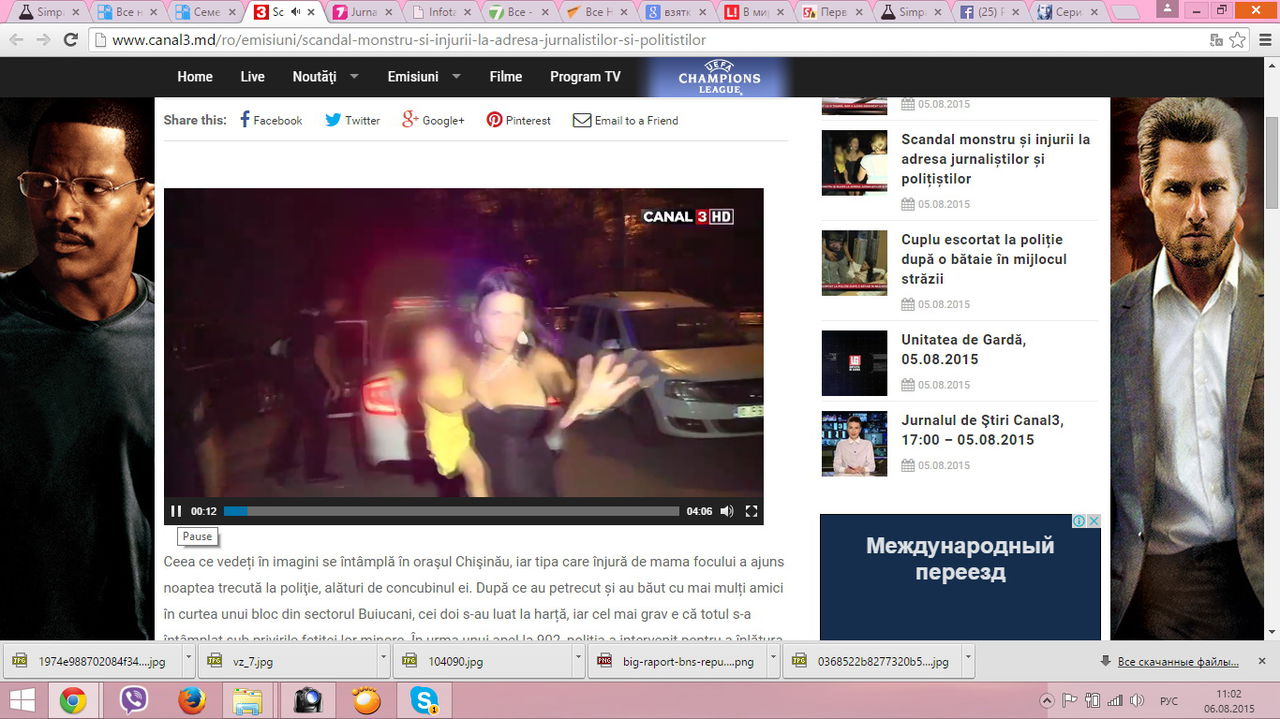Image resolution: width=1280 pixels, height=719 pixels.
Task: Share article on Facebook
Action: pyautogui.click(x=271, y=120)
